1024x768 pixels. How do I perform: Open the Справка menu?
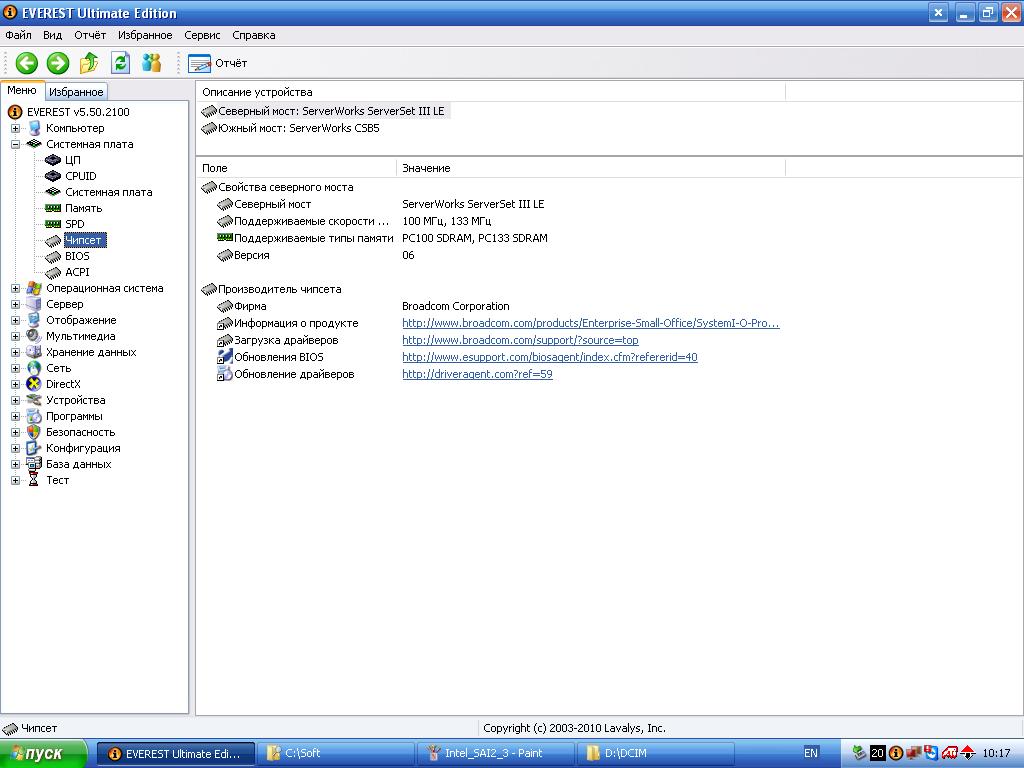pyautogui.click(x=253, y=35)
